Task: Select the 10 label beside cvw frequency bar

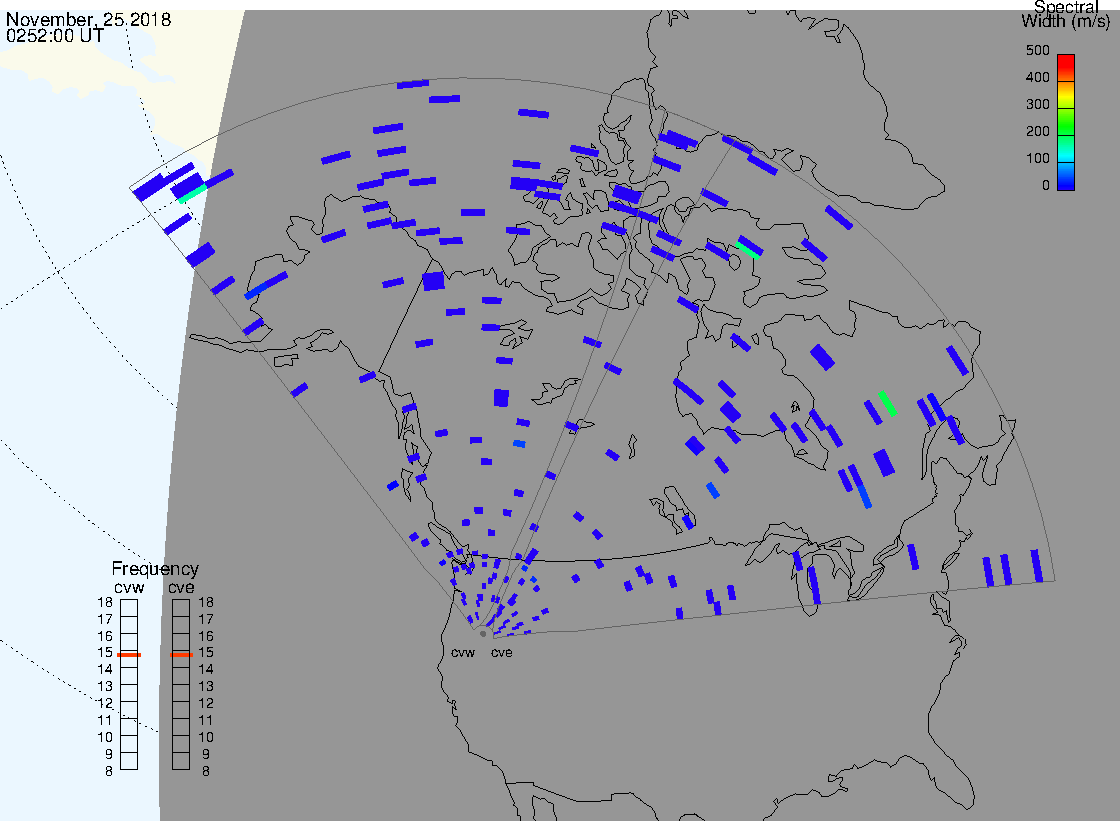Action: click(x=105, y=737)
